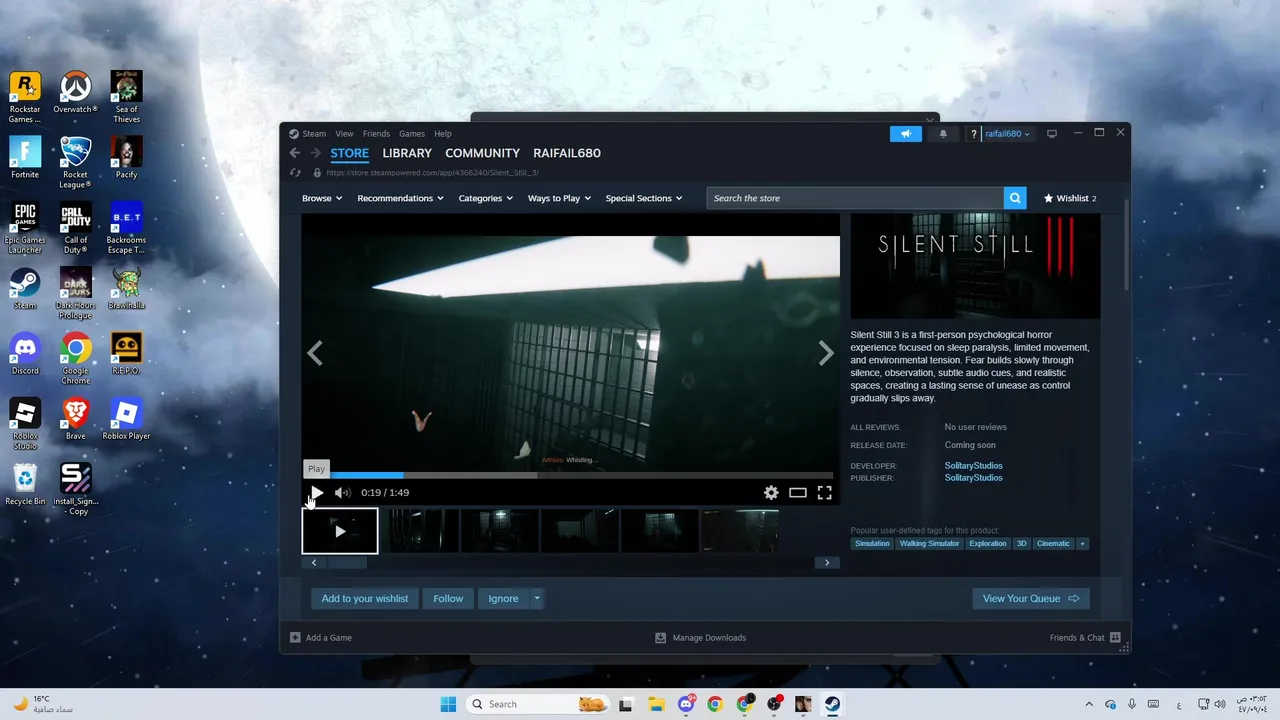This screenshot has height=720, width=1280.
Task: Go back with the navigation arrow
Action: (x=294, y=153)
